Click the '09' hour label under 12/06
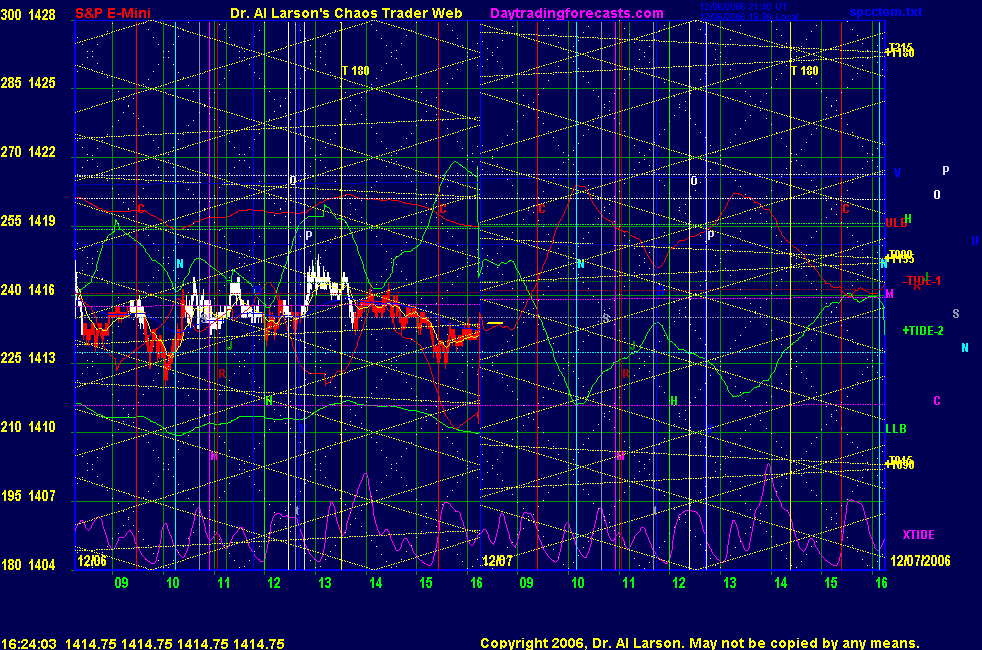This screenshot has height=650, width=982. pyautogui.click(x=121, y=583)
